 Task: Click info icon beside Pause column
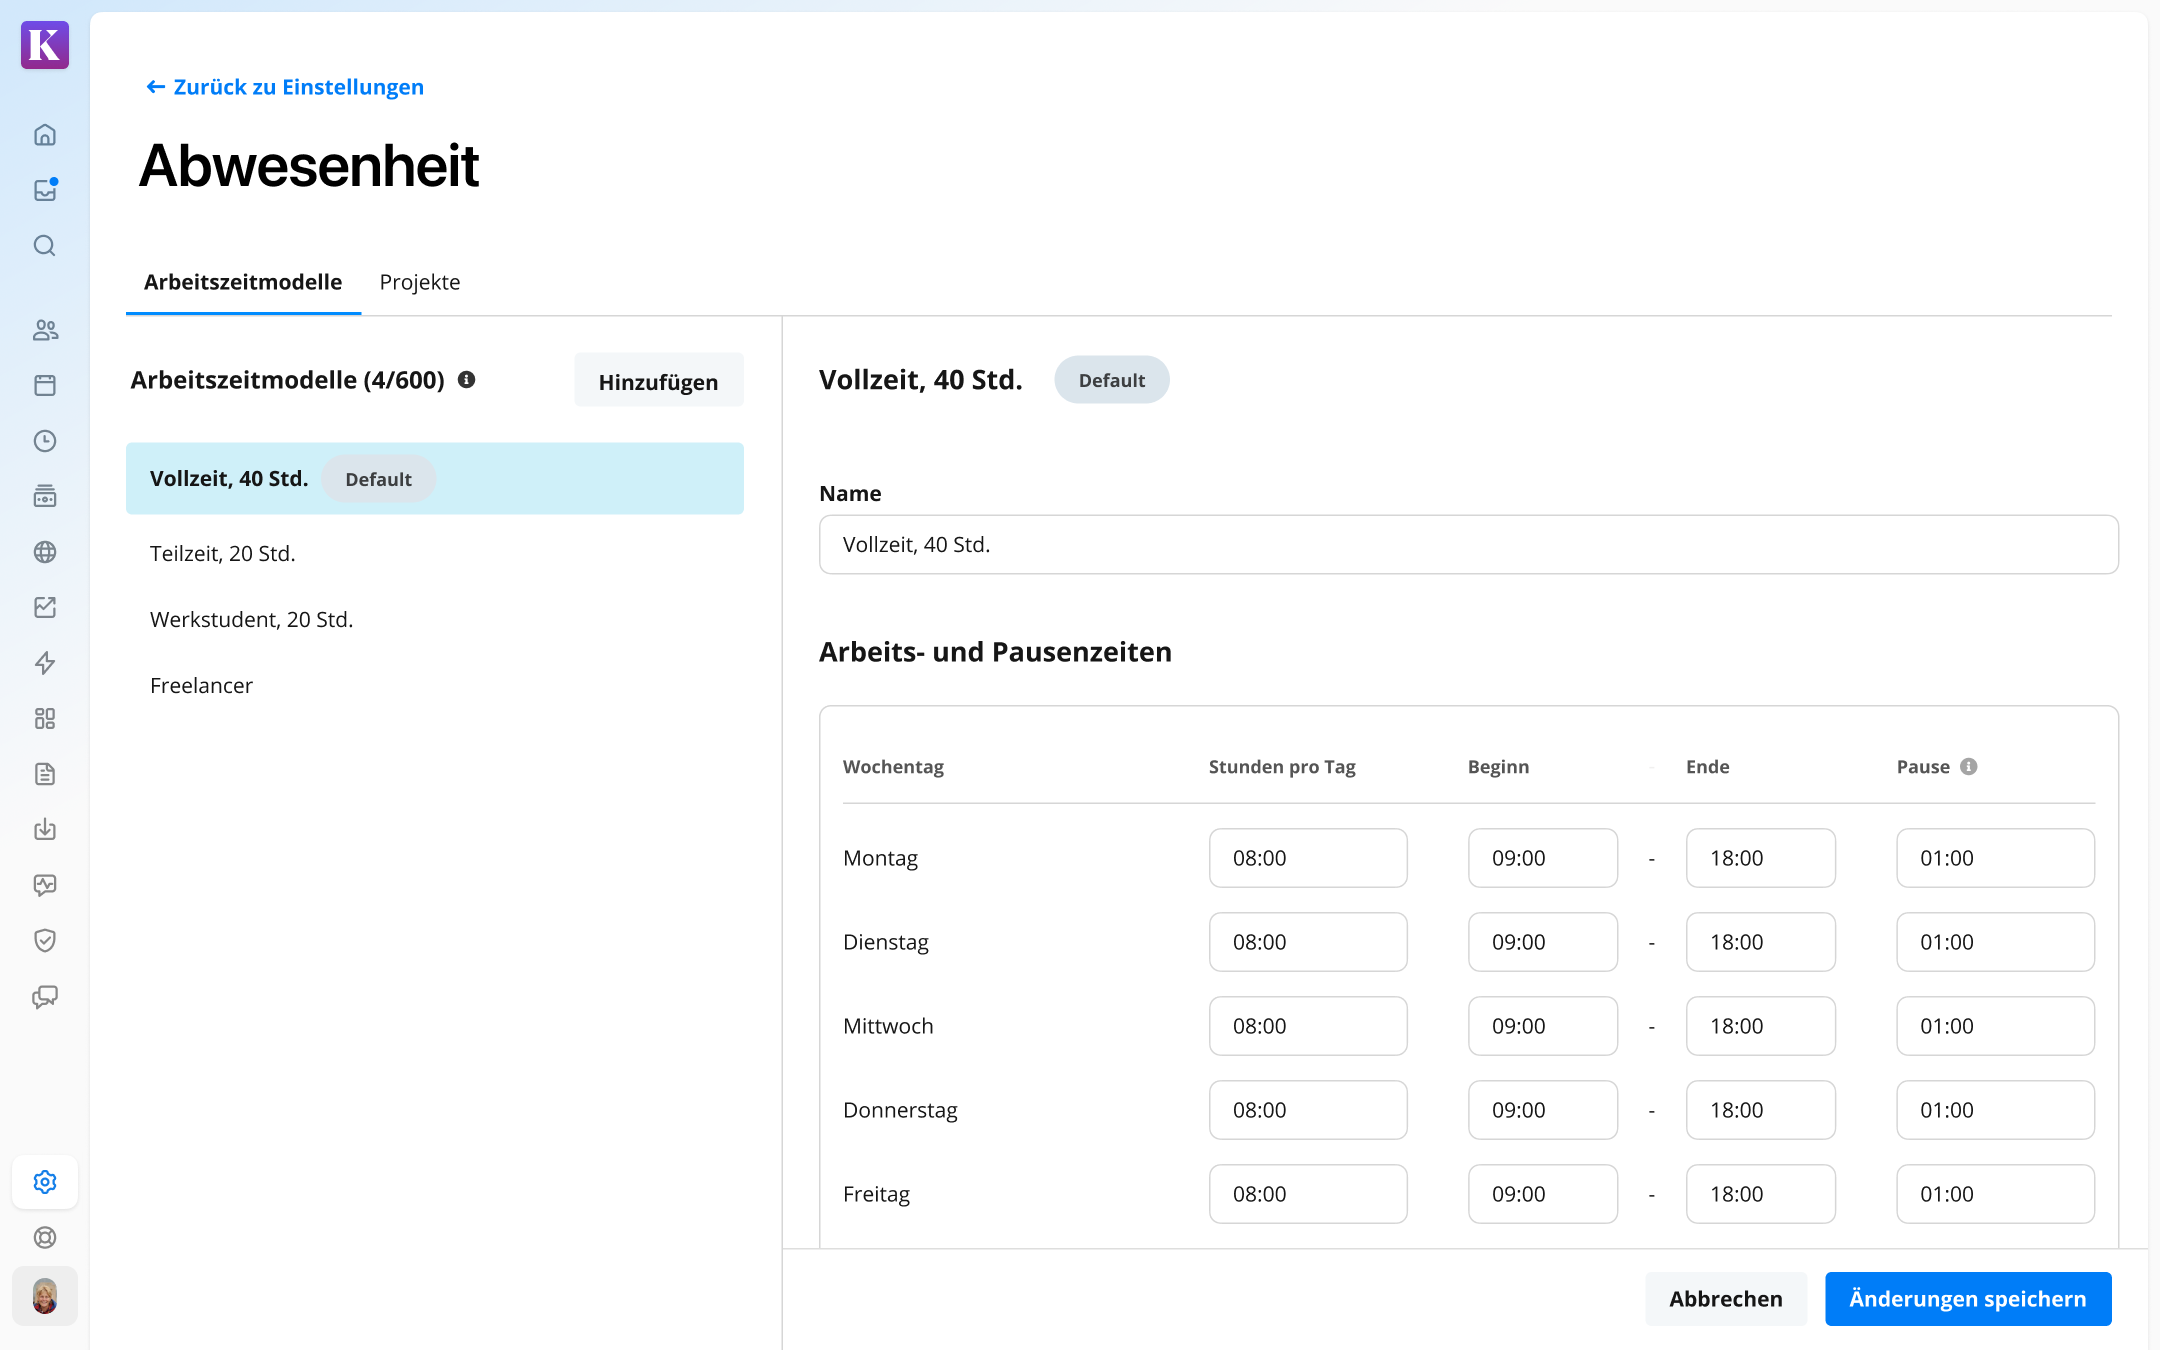1968,767
